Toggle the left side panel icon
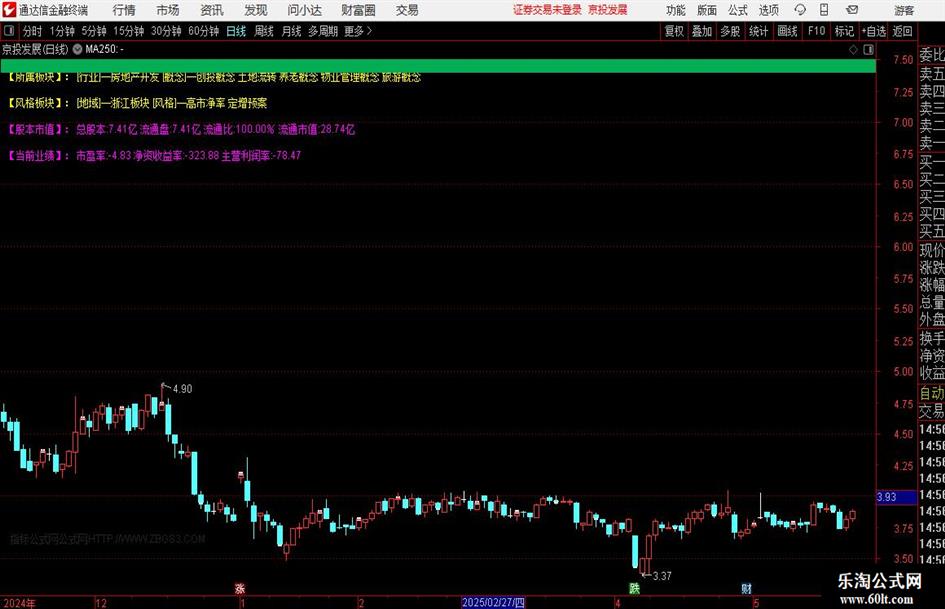Screen dimensions: 945x609 point(9,31)
